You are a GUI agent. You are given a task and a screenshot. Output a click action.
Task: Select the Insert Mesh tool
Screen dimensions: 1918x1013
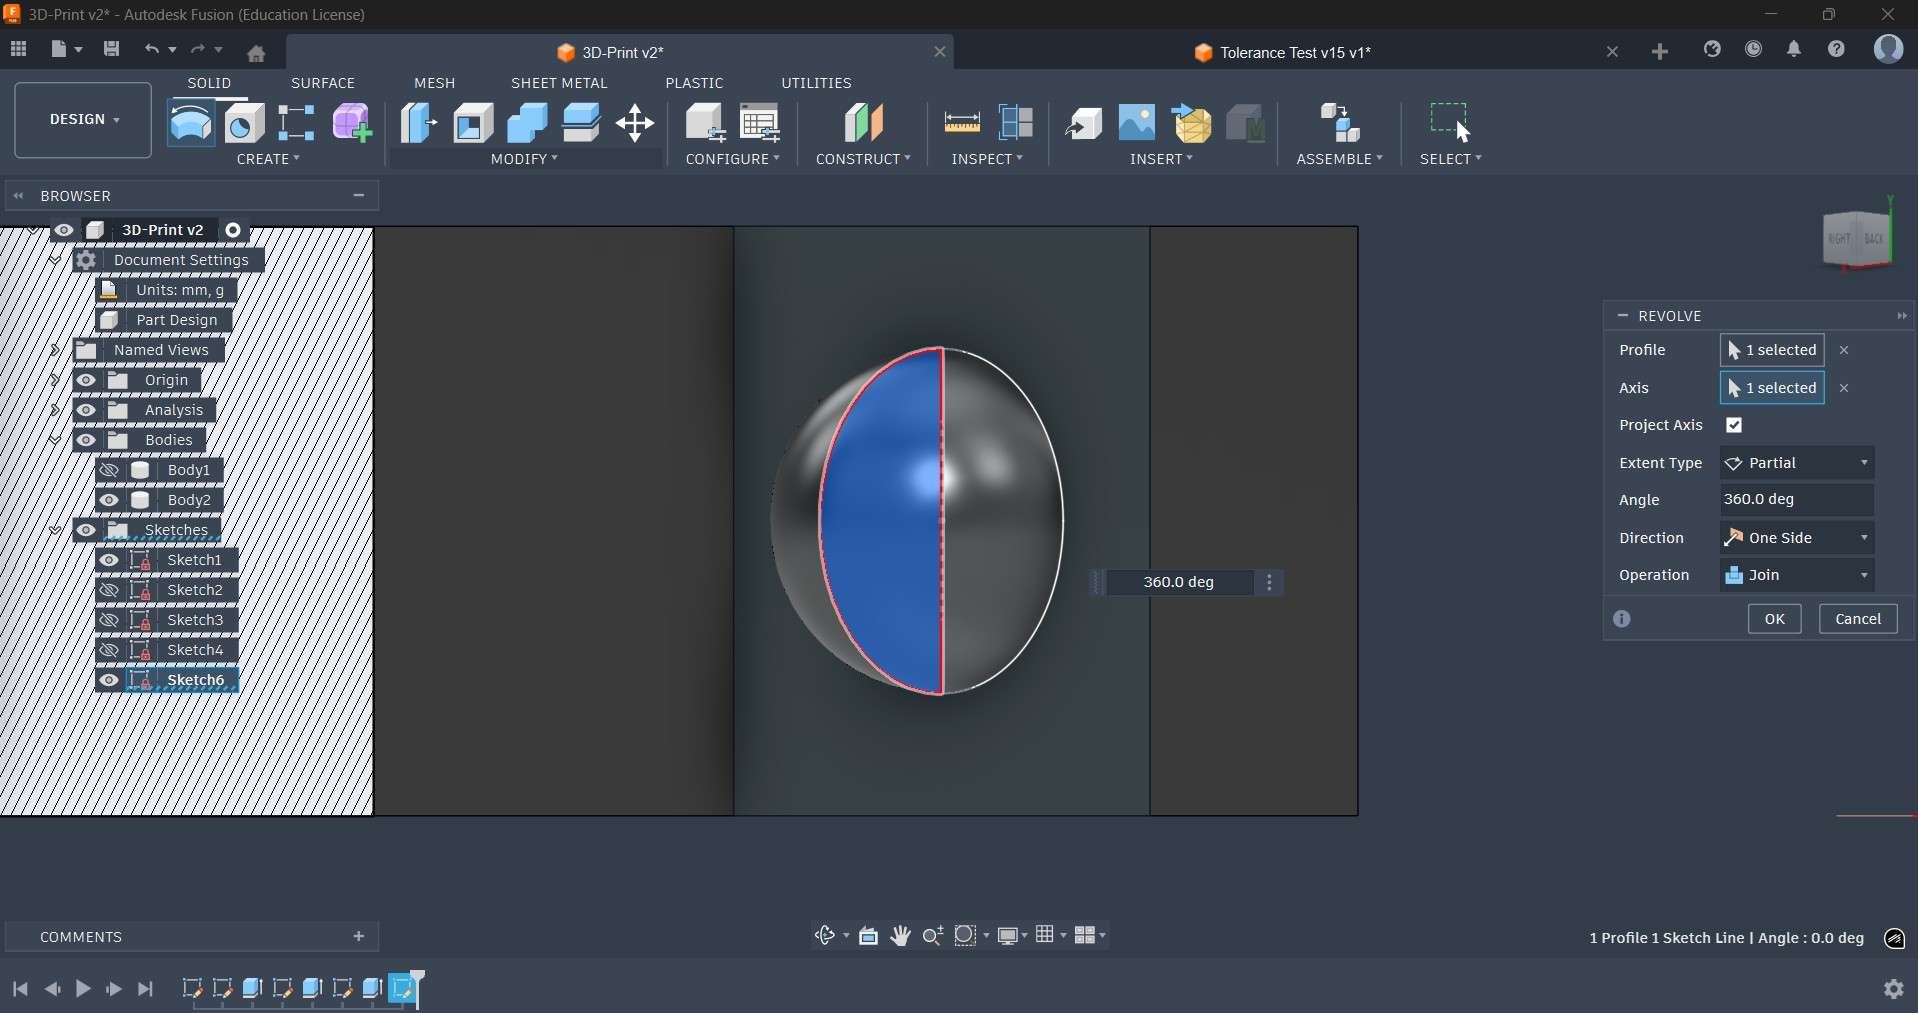pyautogui.click(x=1192, y=123)
